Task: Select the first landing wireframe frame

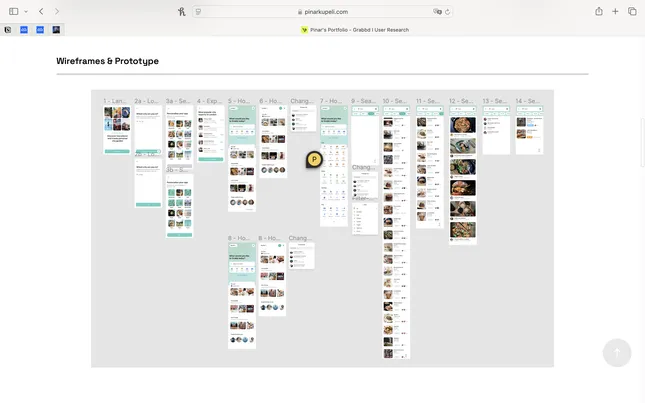Action: pyautogui.click(x=117, y=130)
